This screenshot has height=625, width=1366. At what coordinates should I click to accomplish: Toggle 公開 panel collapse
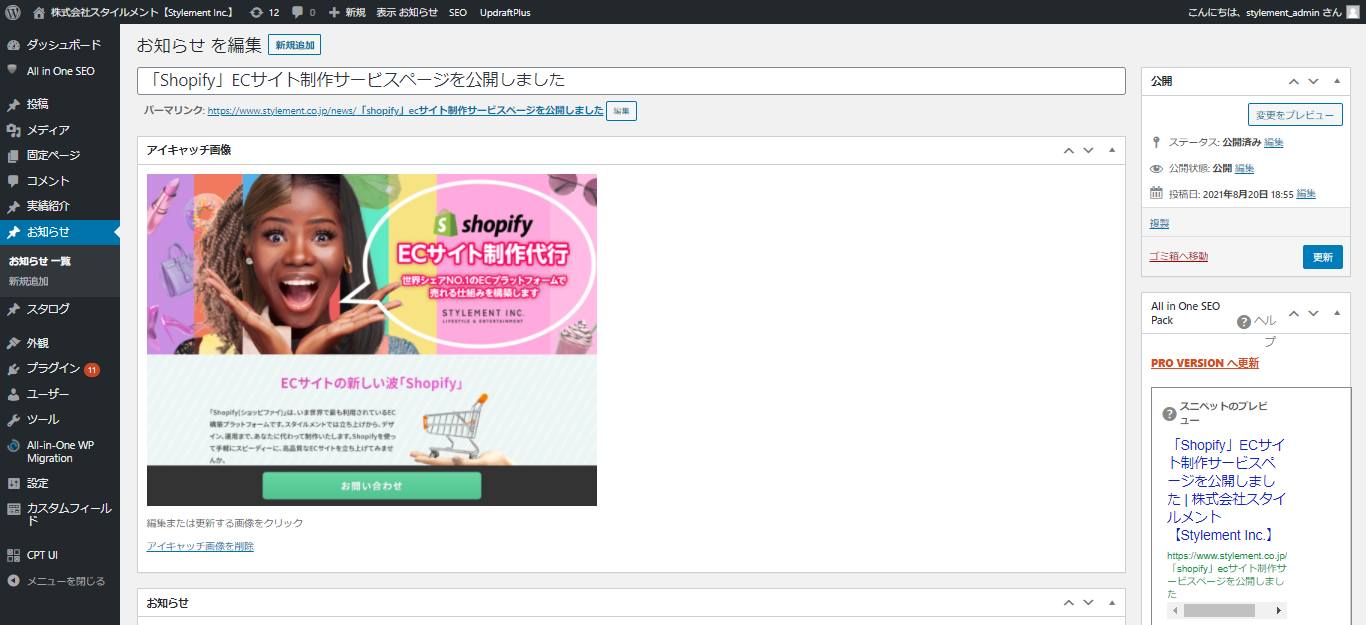[x=1337, y=81]
